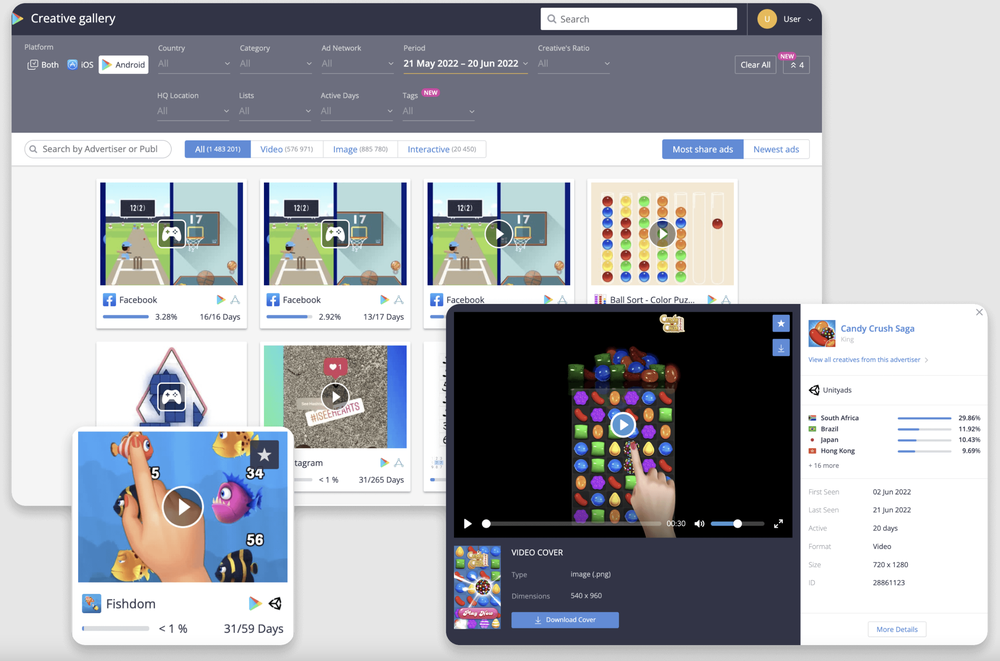Click the Download Cover button

(565, 620)
